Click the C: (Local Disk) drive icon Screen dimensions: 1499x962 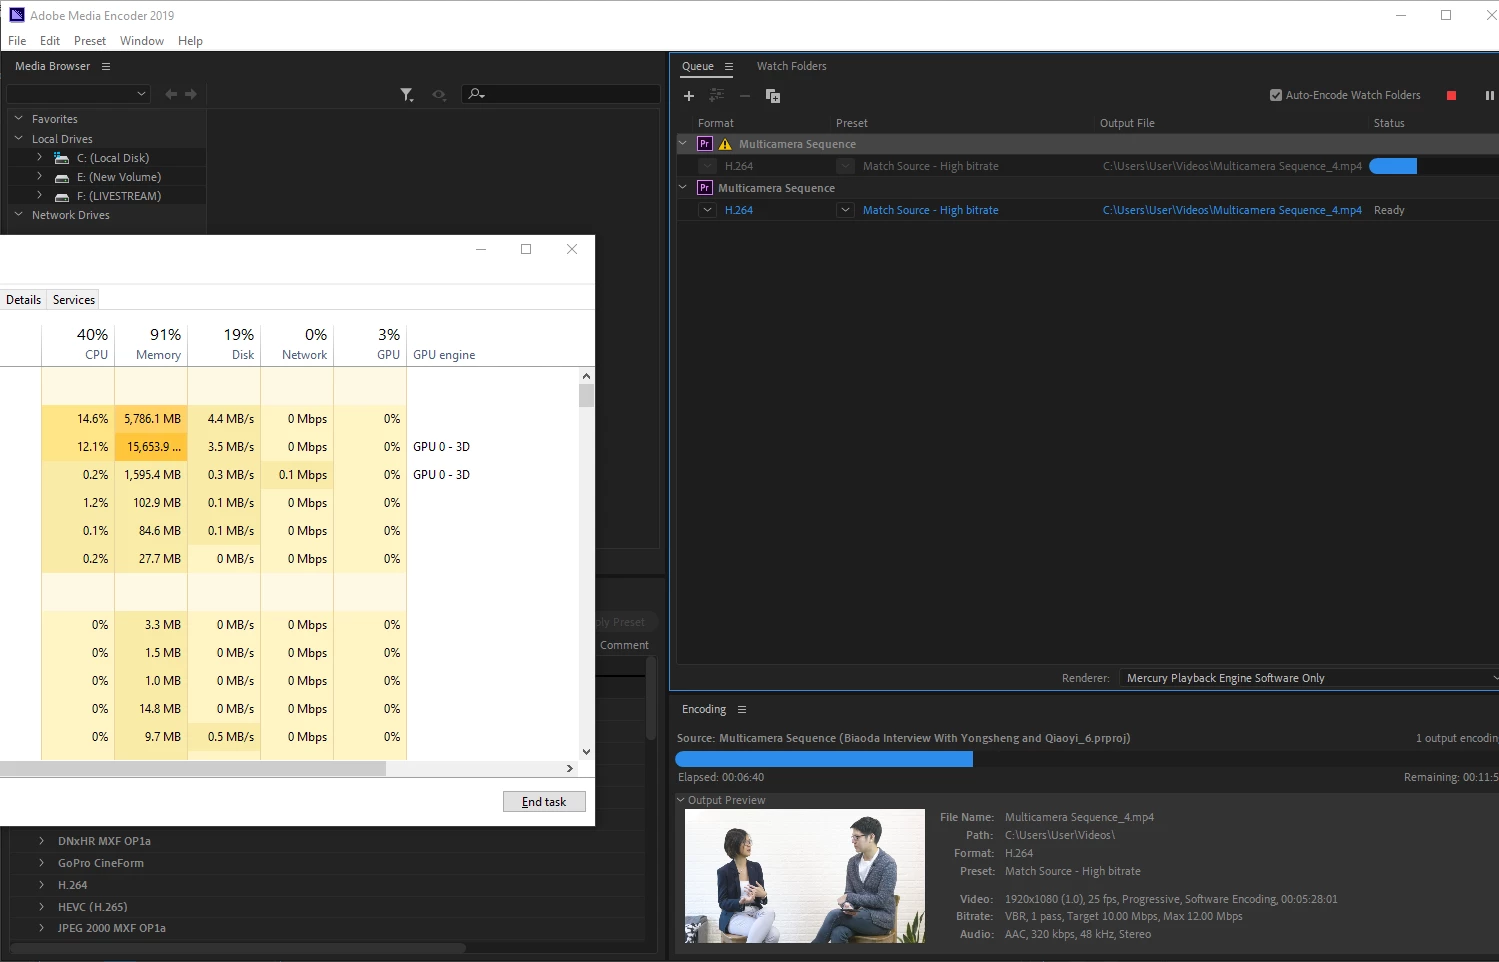pyautogui.click(x=62, y=158)
